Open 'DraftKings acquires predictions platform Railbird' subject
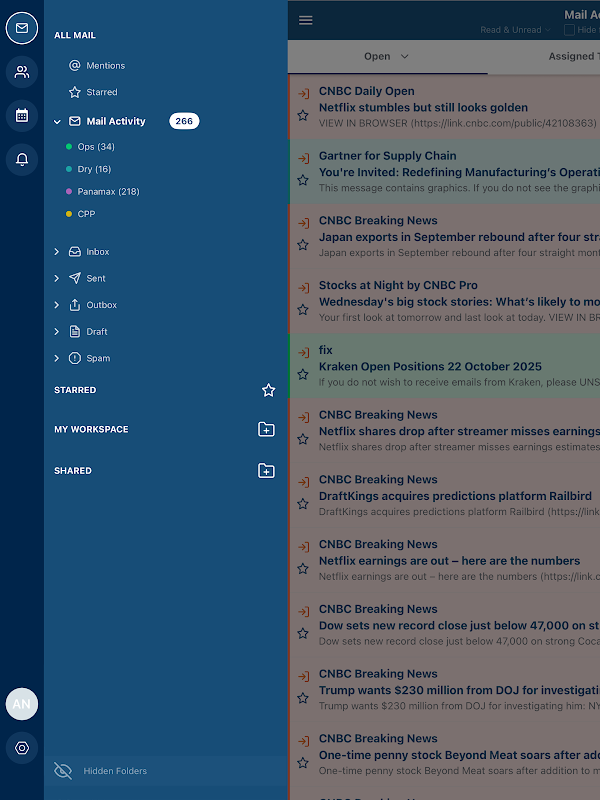The width and height of the screenshot is (600, 800). pyautogui.click(x=455, y=496)
